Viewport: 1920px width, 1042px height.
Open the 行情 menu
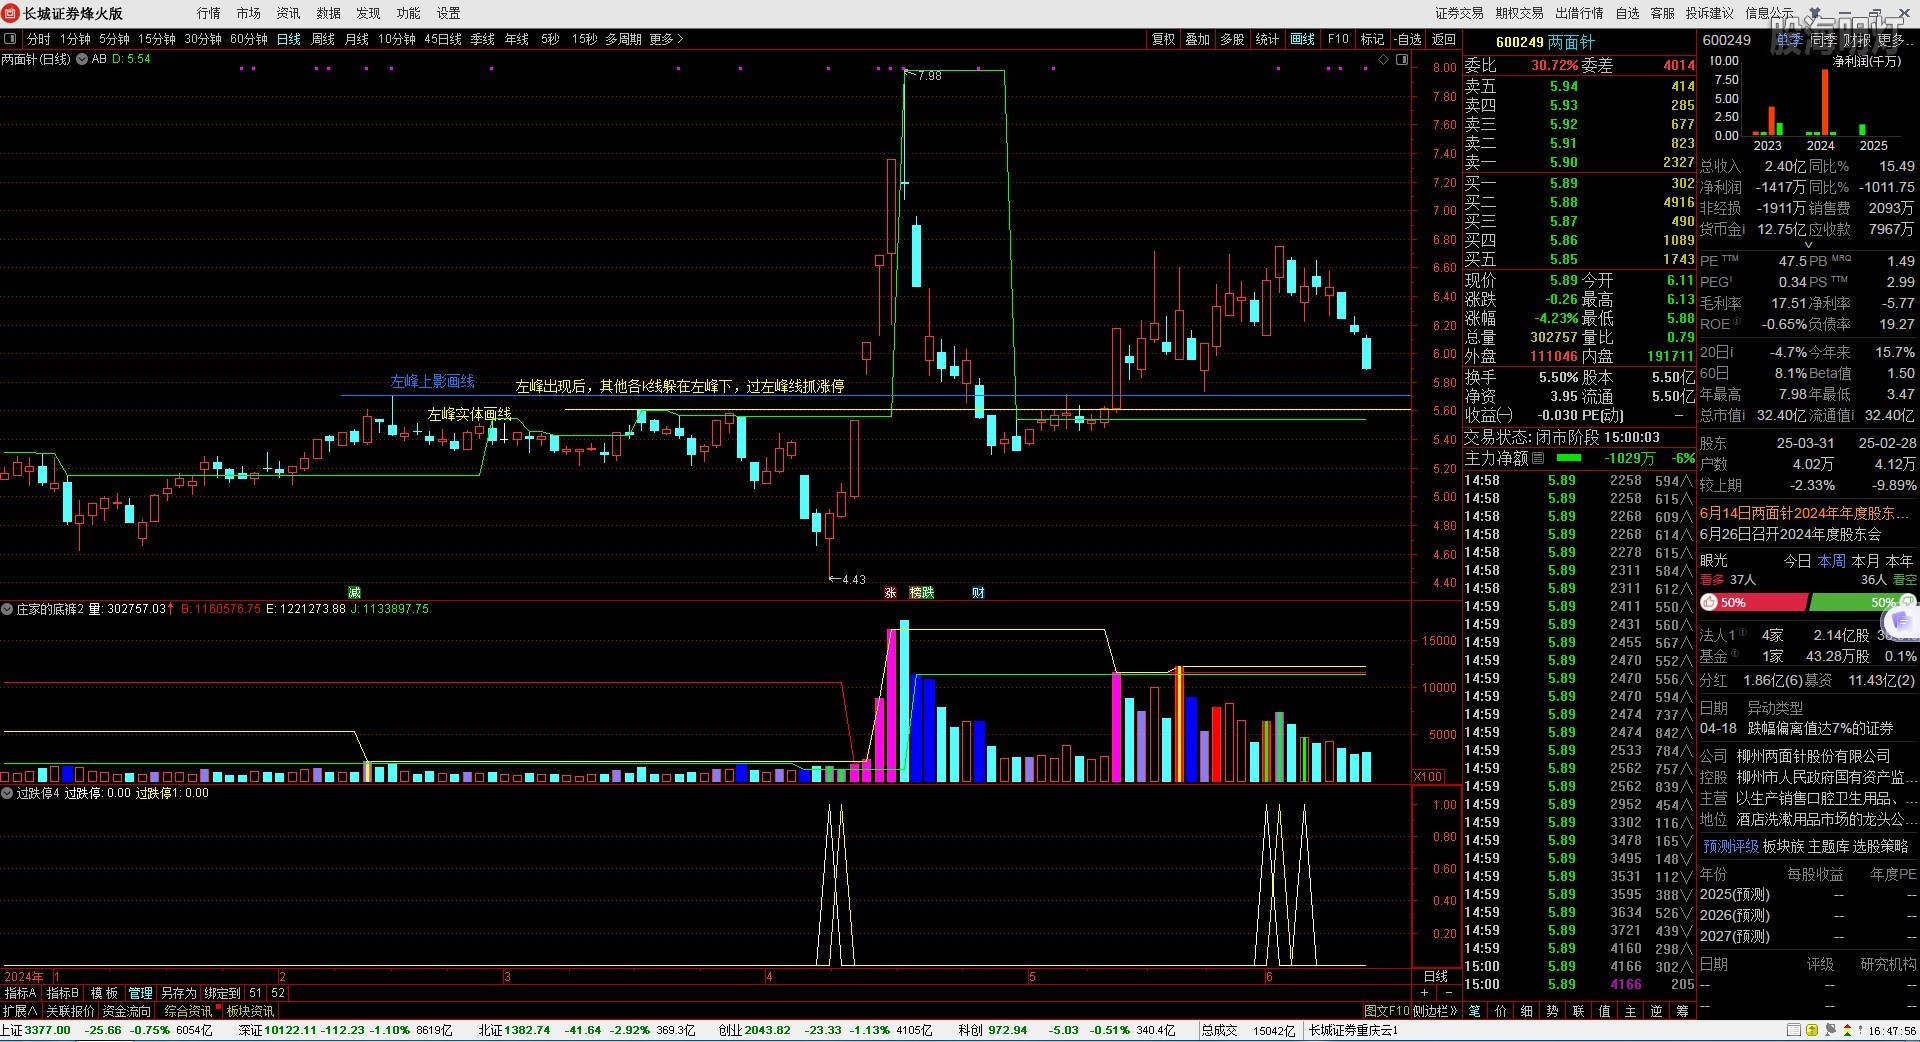click(208, 13)
